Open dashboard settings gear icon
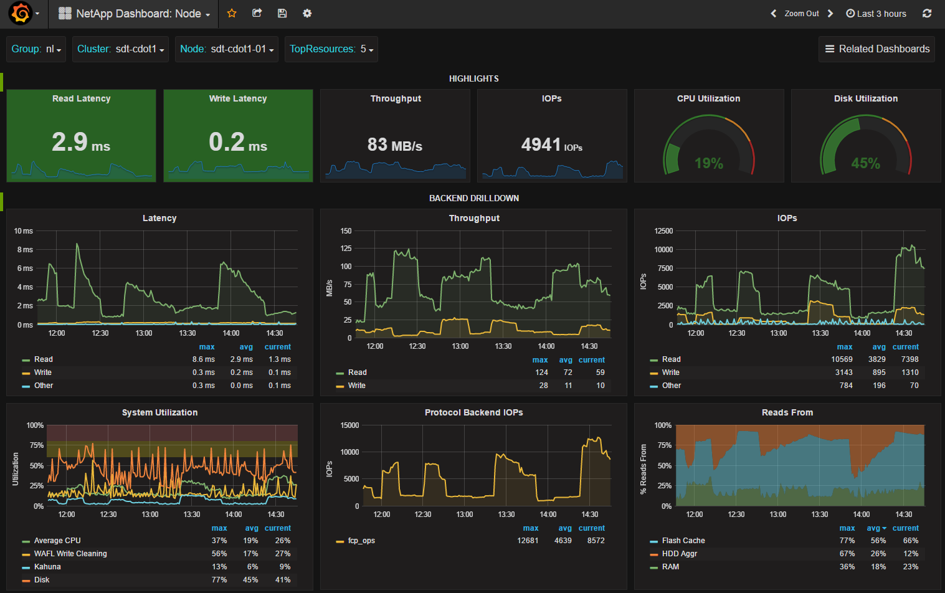Image resolution: width=945 pixels, height=593 pixels. pos(307,14)
